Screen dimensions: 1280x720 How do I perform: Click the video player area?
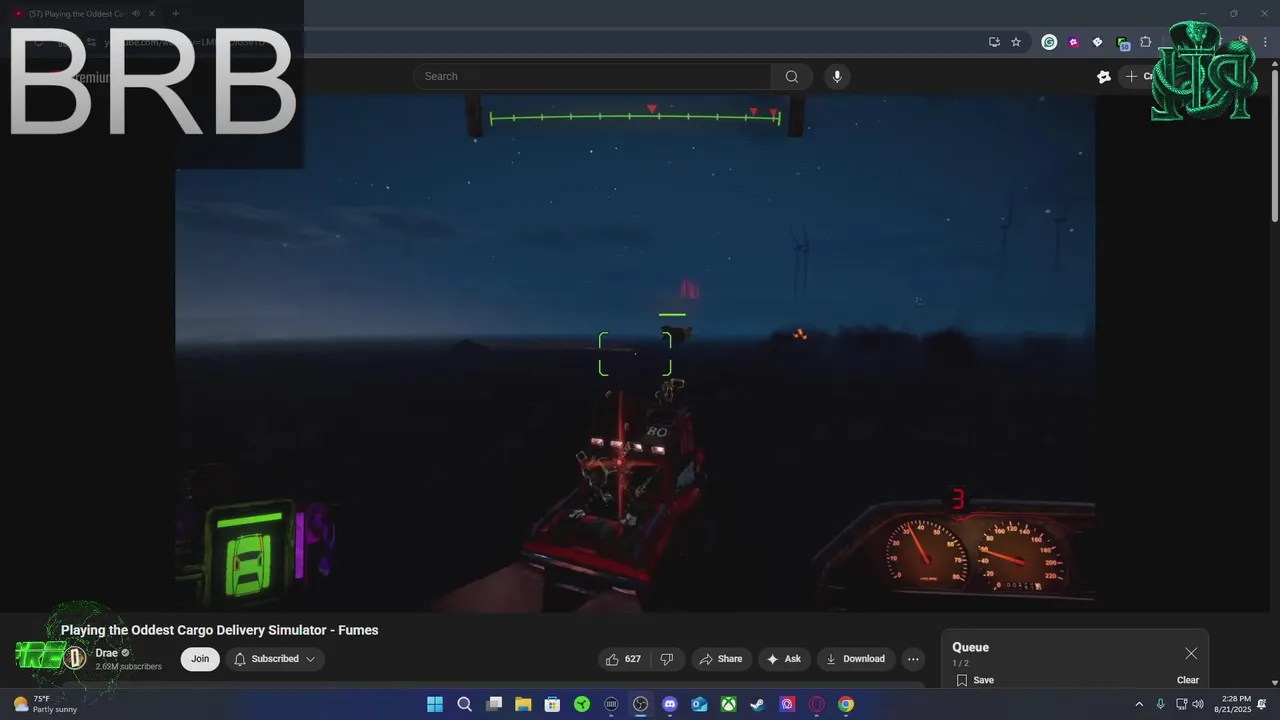(635, 352)
